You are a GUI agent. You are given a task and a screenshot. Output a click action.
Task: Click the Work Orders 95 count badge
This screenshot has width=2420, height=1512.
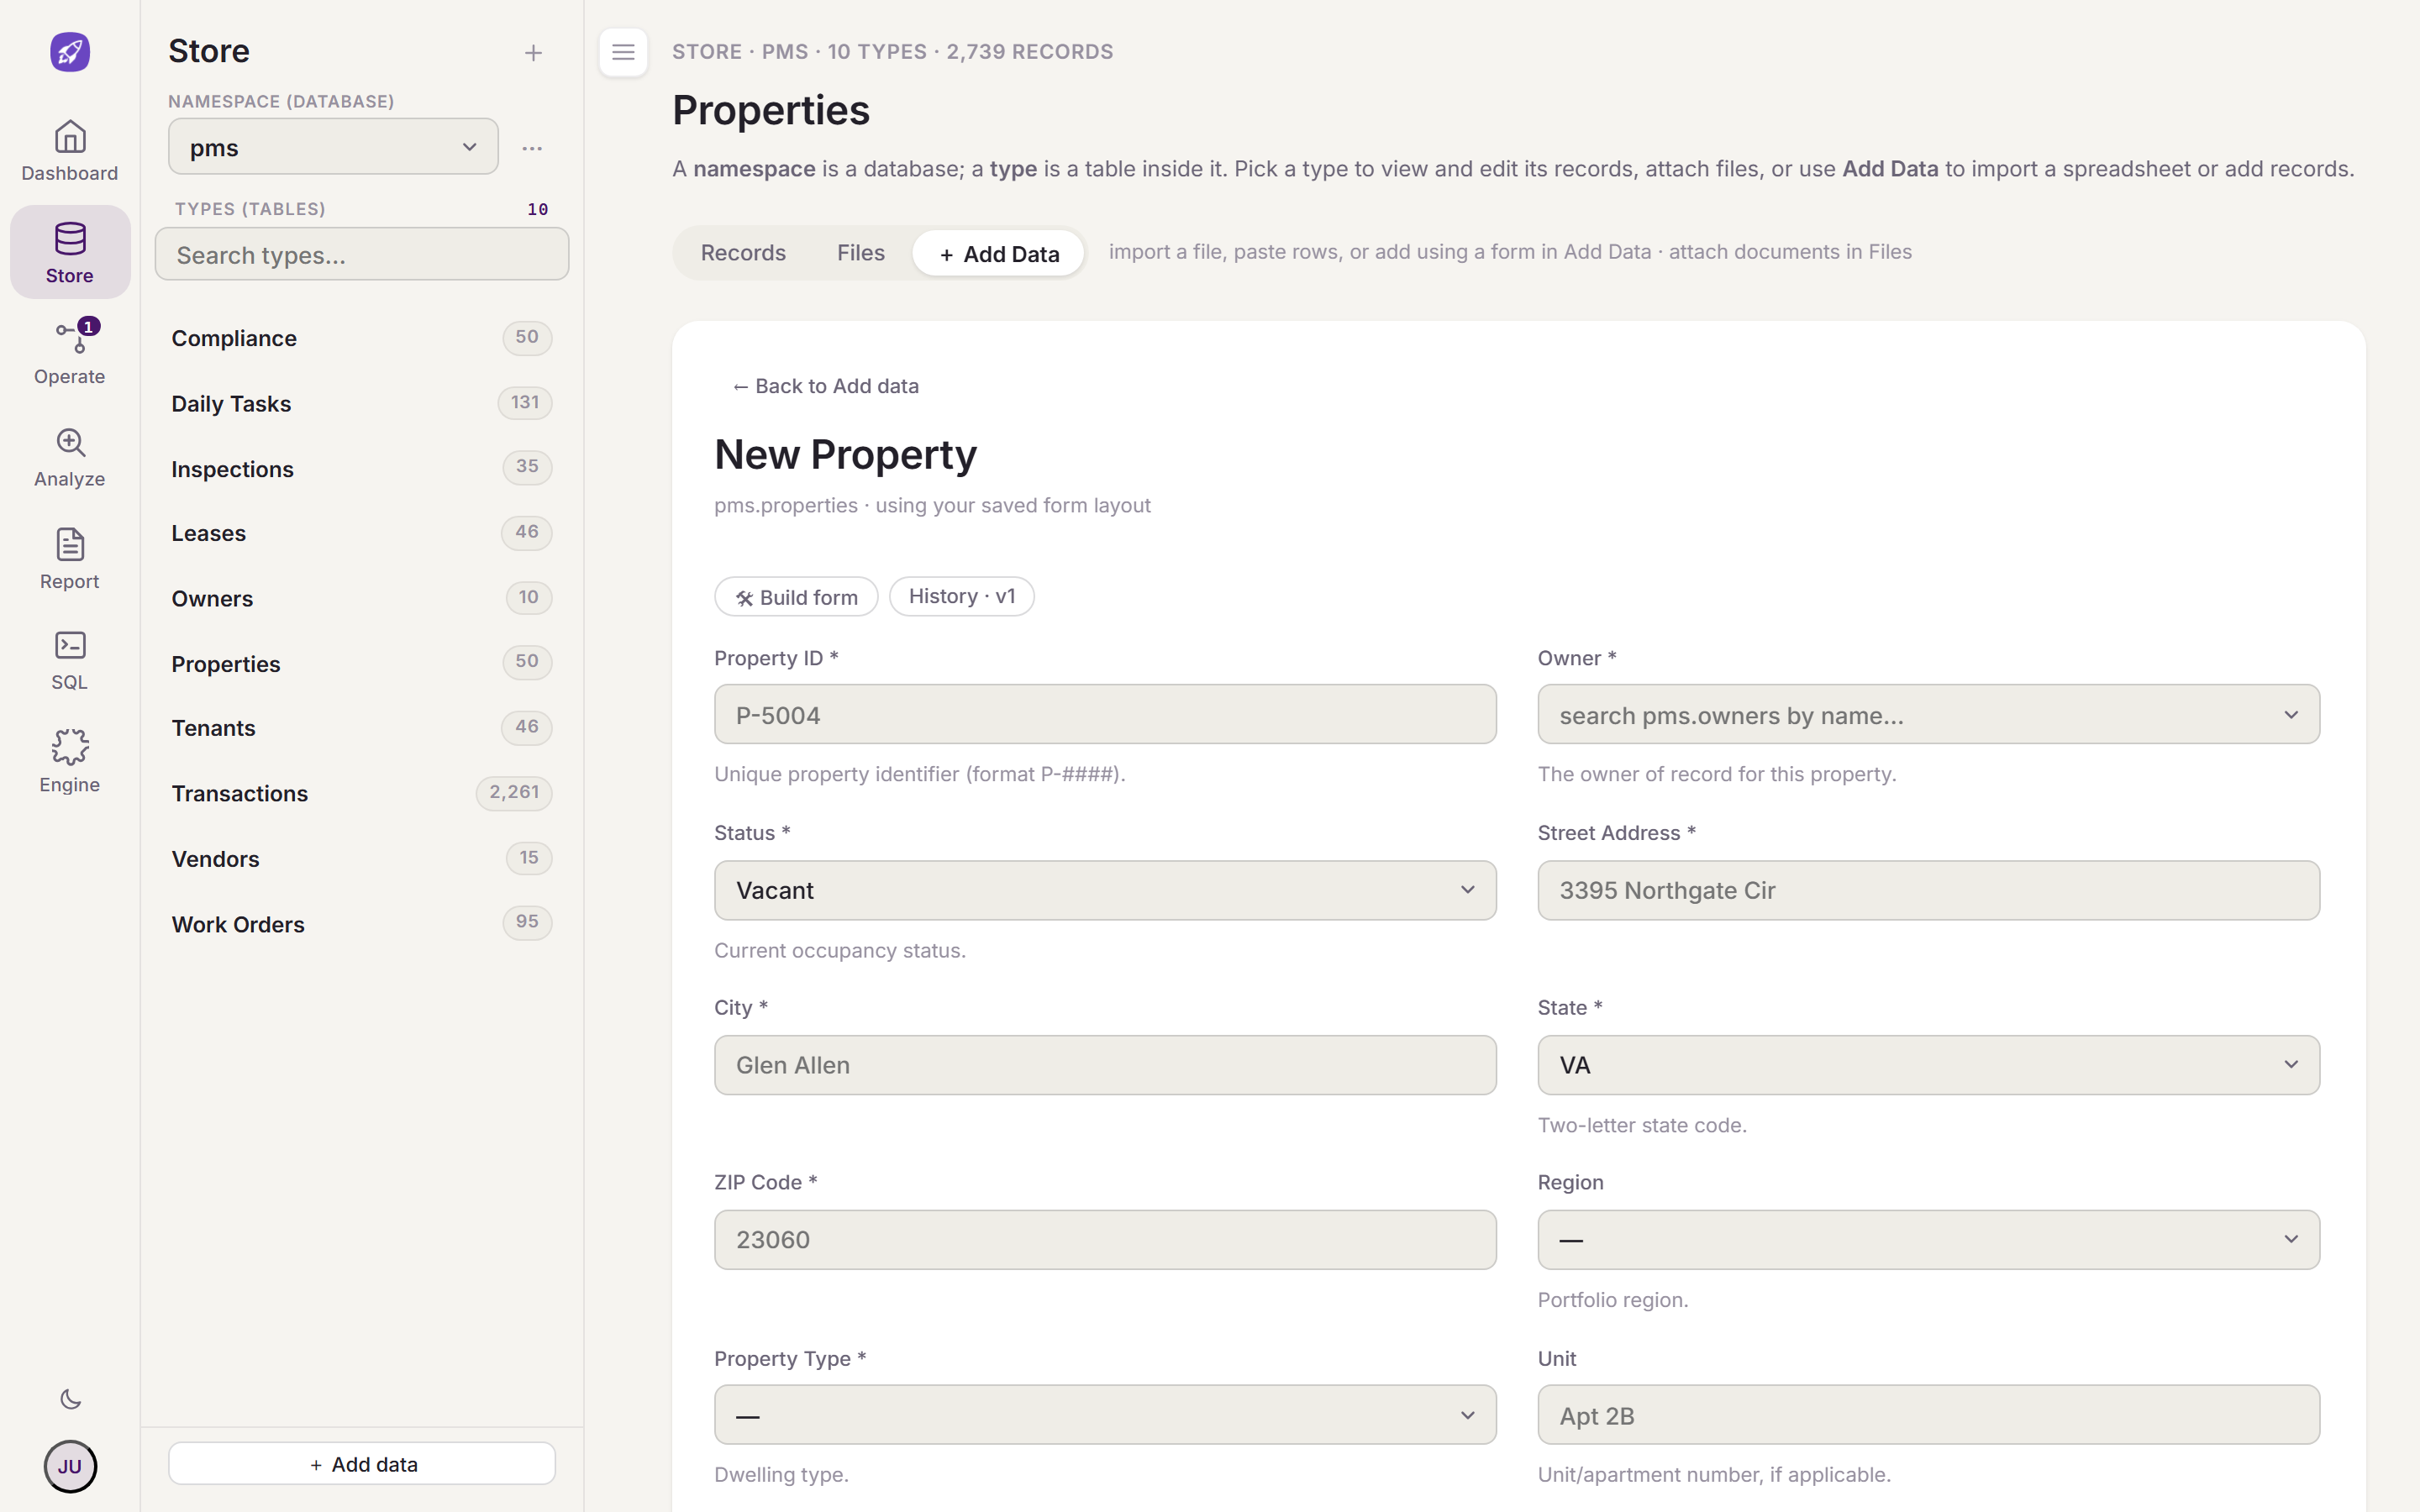527,922
